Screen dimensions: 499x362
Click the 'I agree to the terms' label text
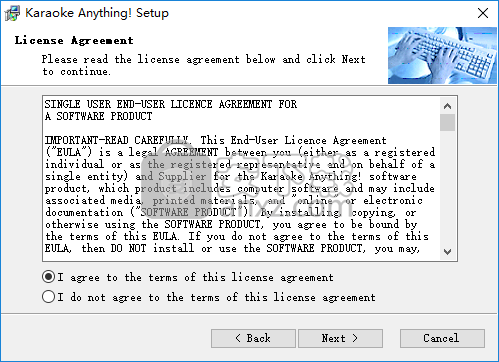tap(195, 277)
